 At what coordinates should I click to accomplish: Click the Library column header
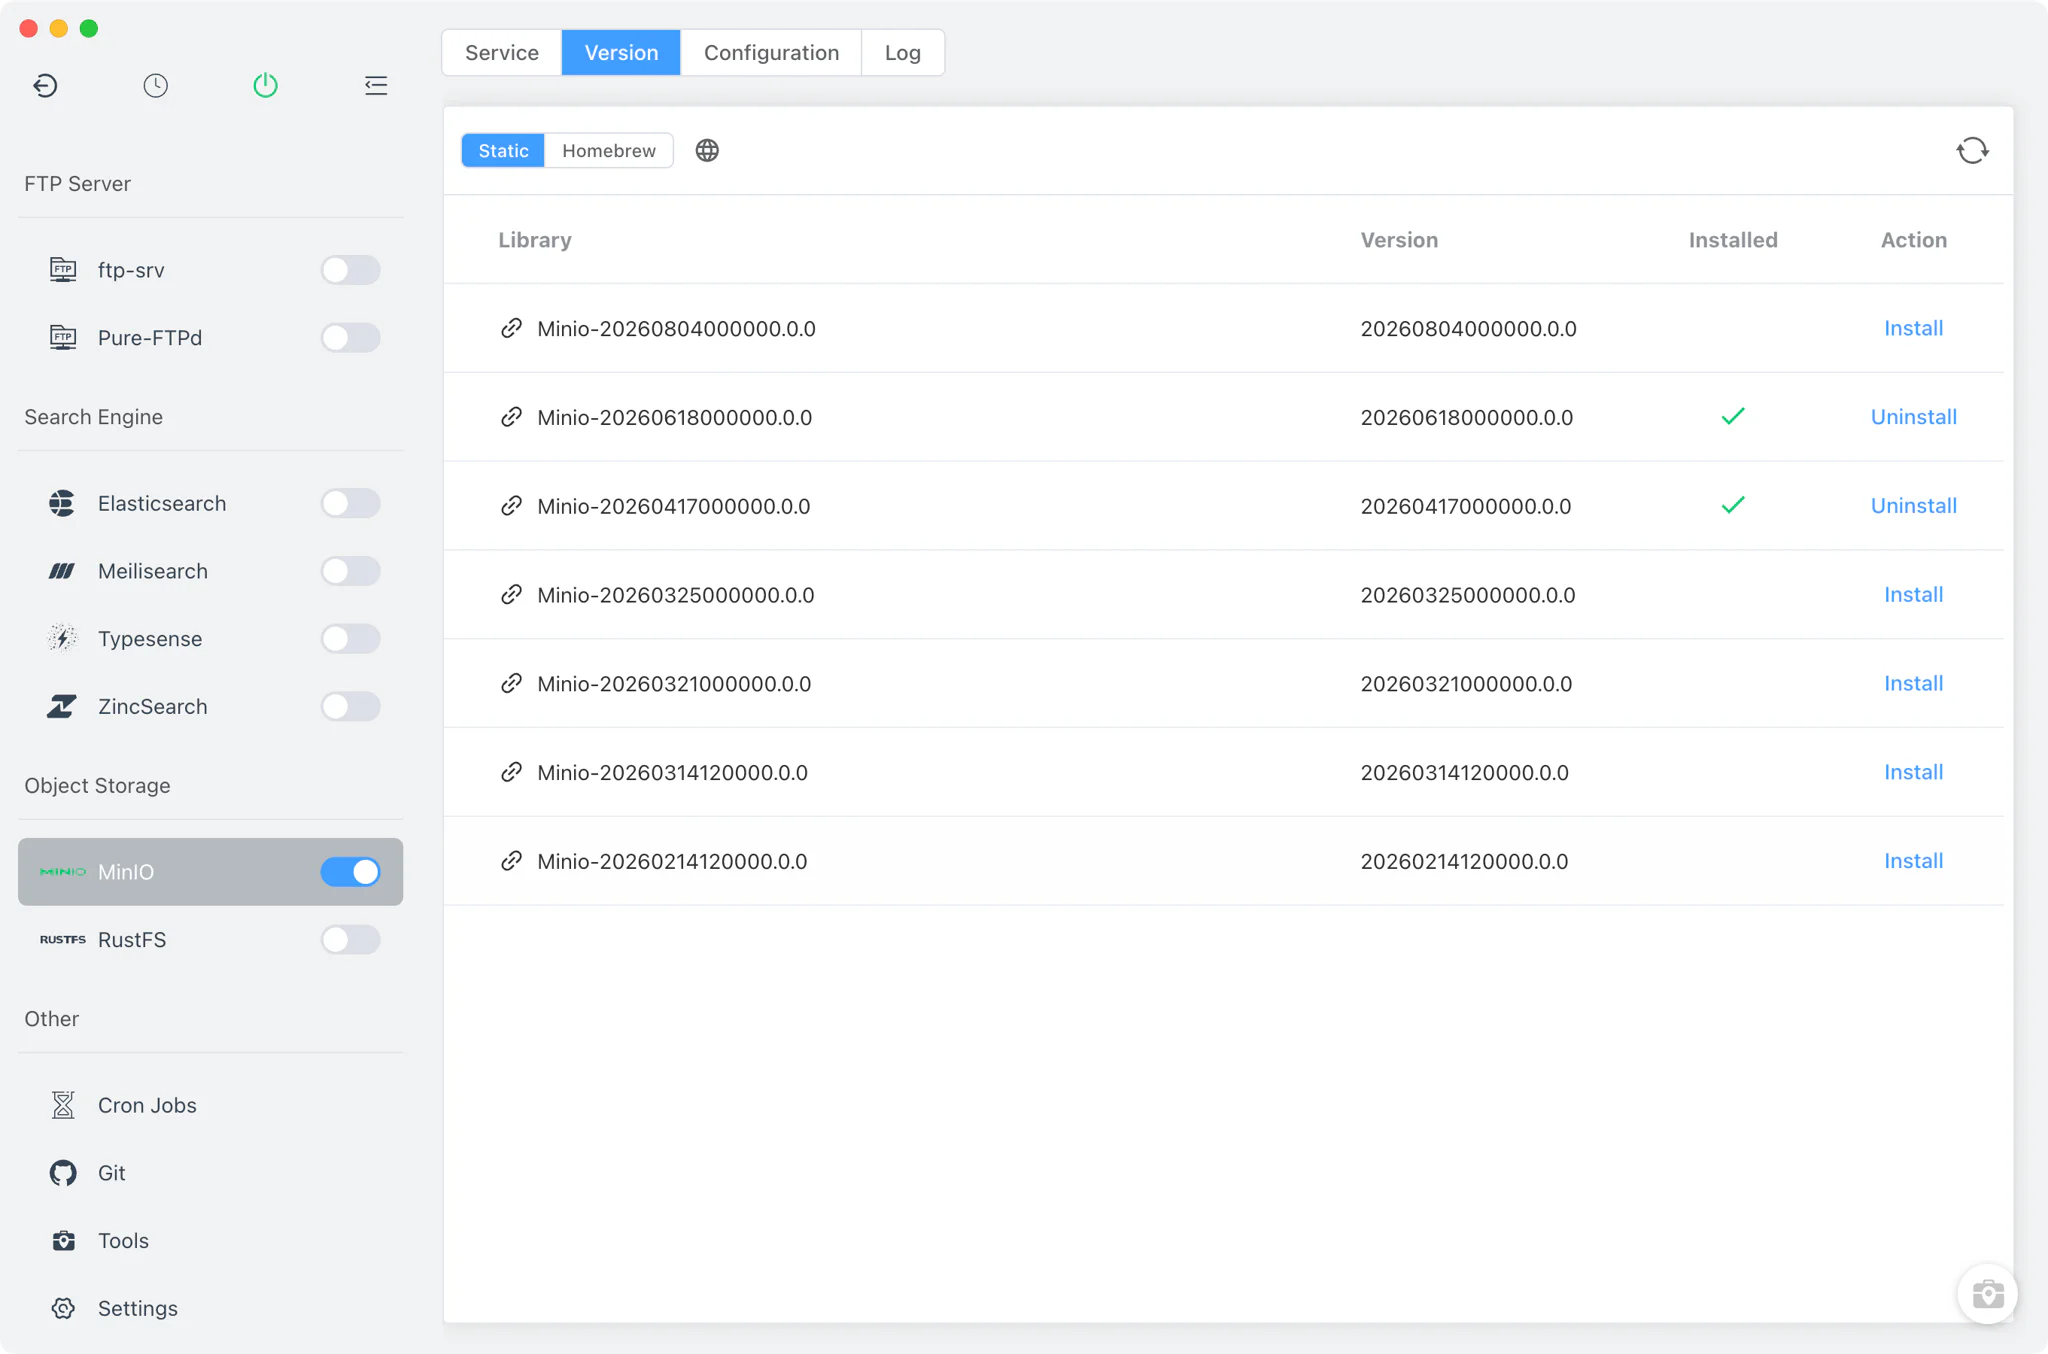click(x=535, y=240)
